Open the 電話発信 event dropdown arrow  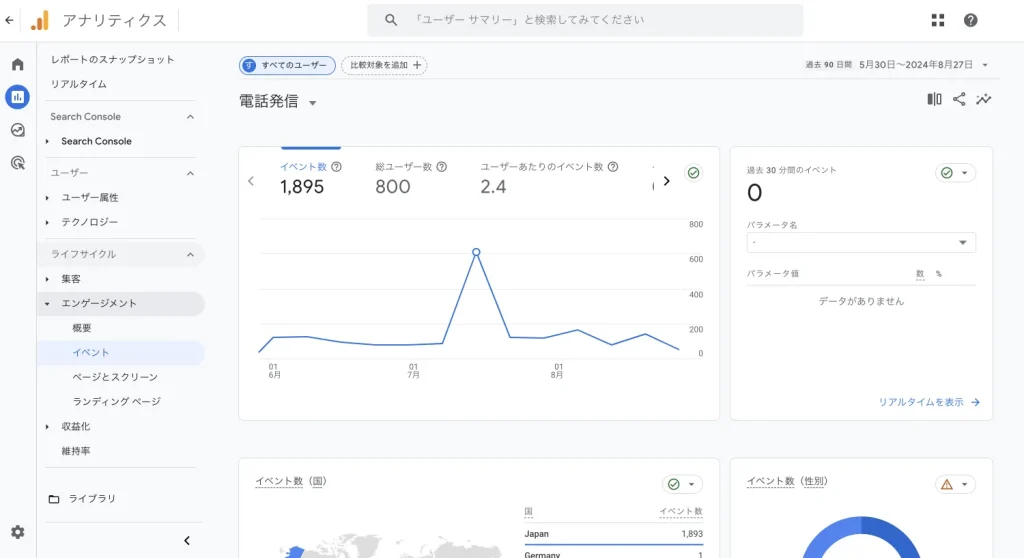(313, 103)
